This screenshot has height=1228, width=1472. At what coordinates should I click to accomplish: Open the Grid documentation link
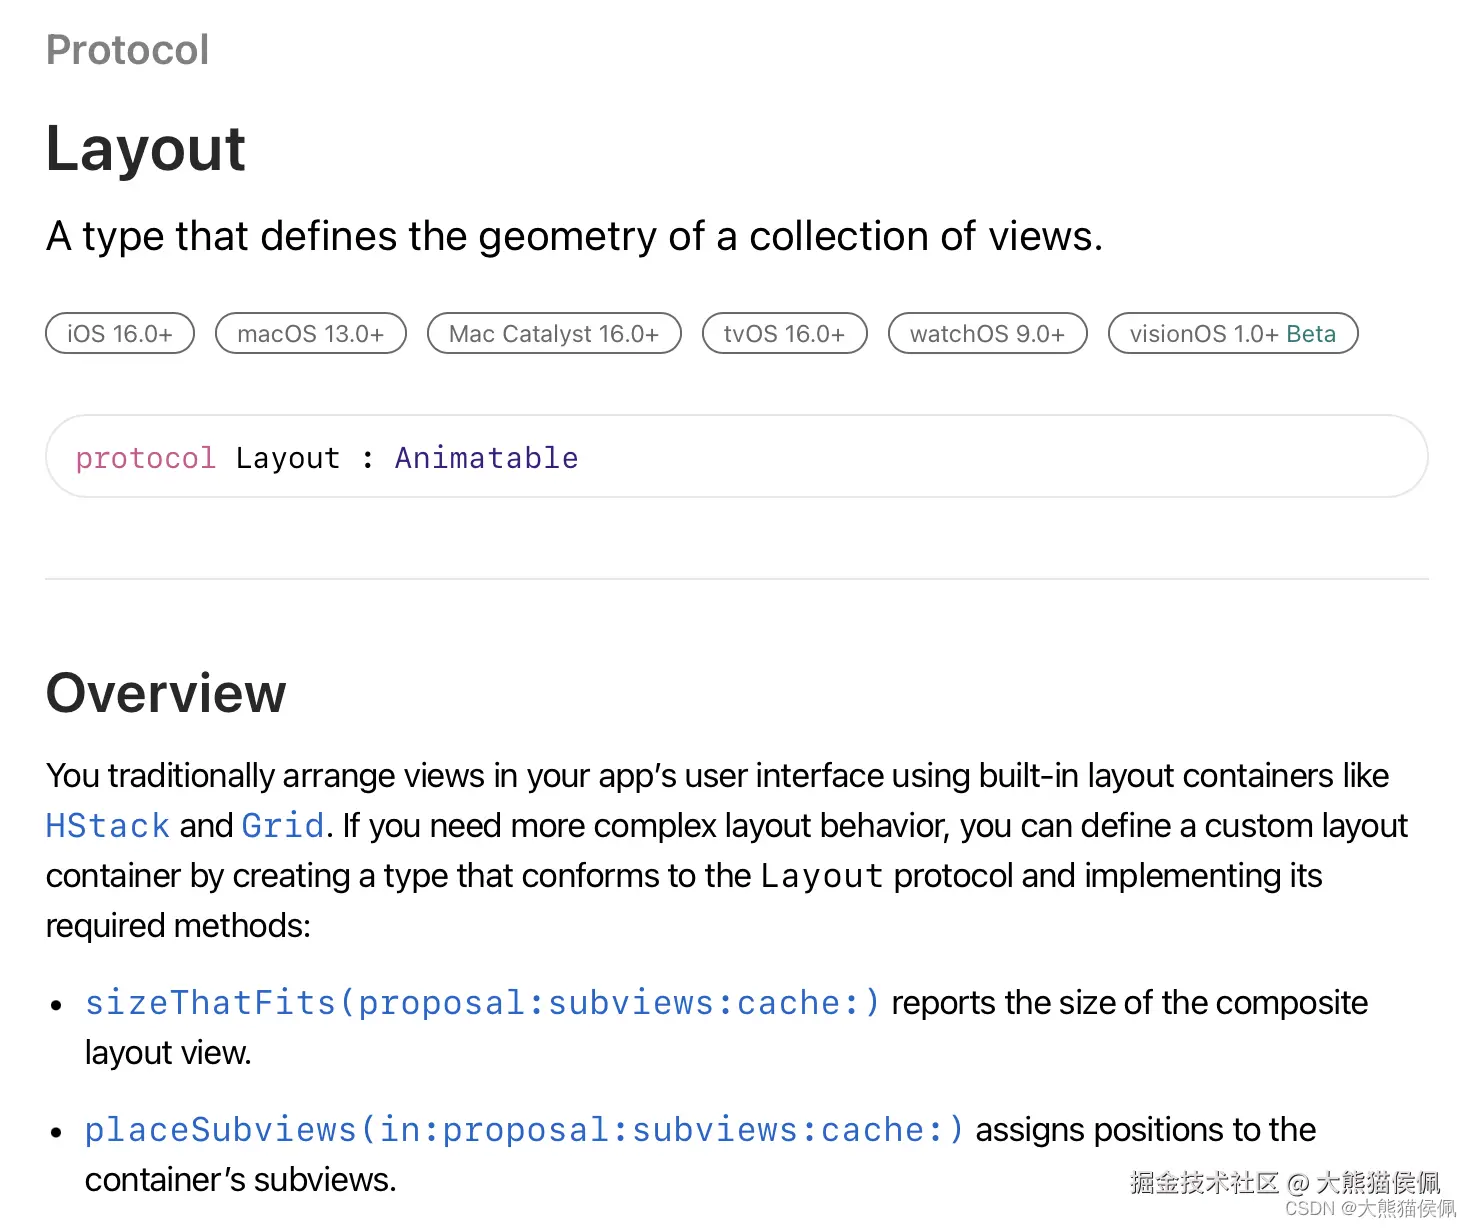click(283, 826)
